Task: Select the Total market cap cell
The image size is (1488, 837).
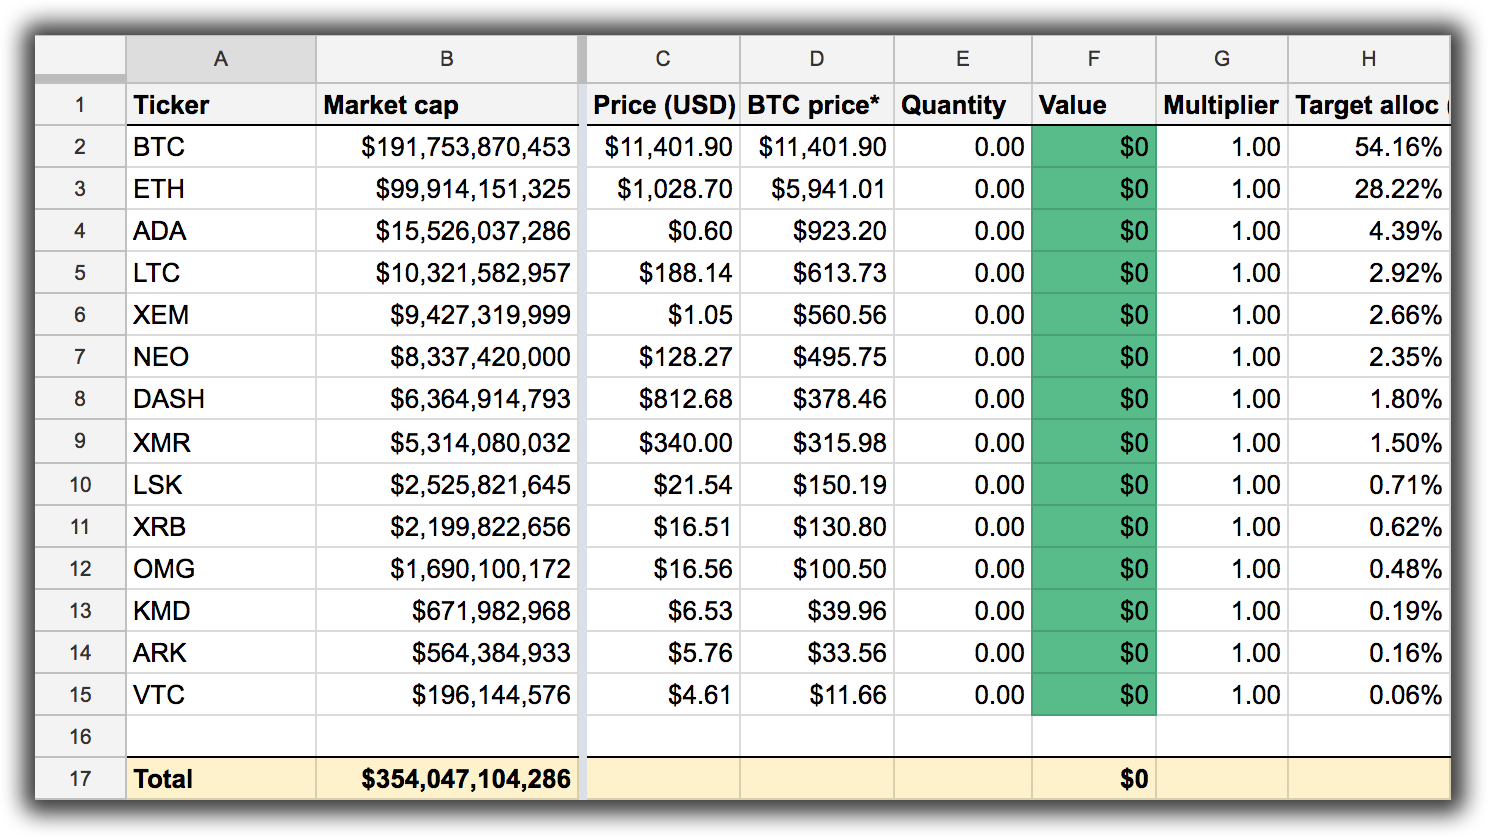Action: coord(446,779)
